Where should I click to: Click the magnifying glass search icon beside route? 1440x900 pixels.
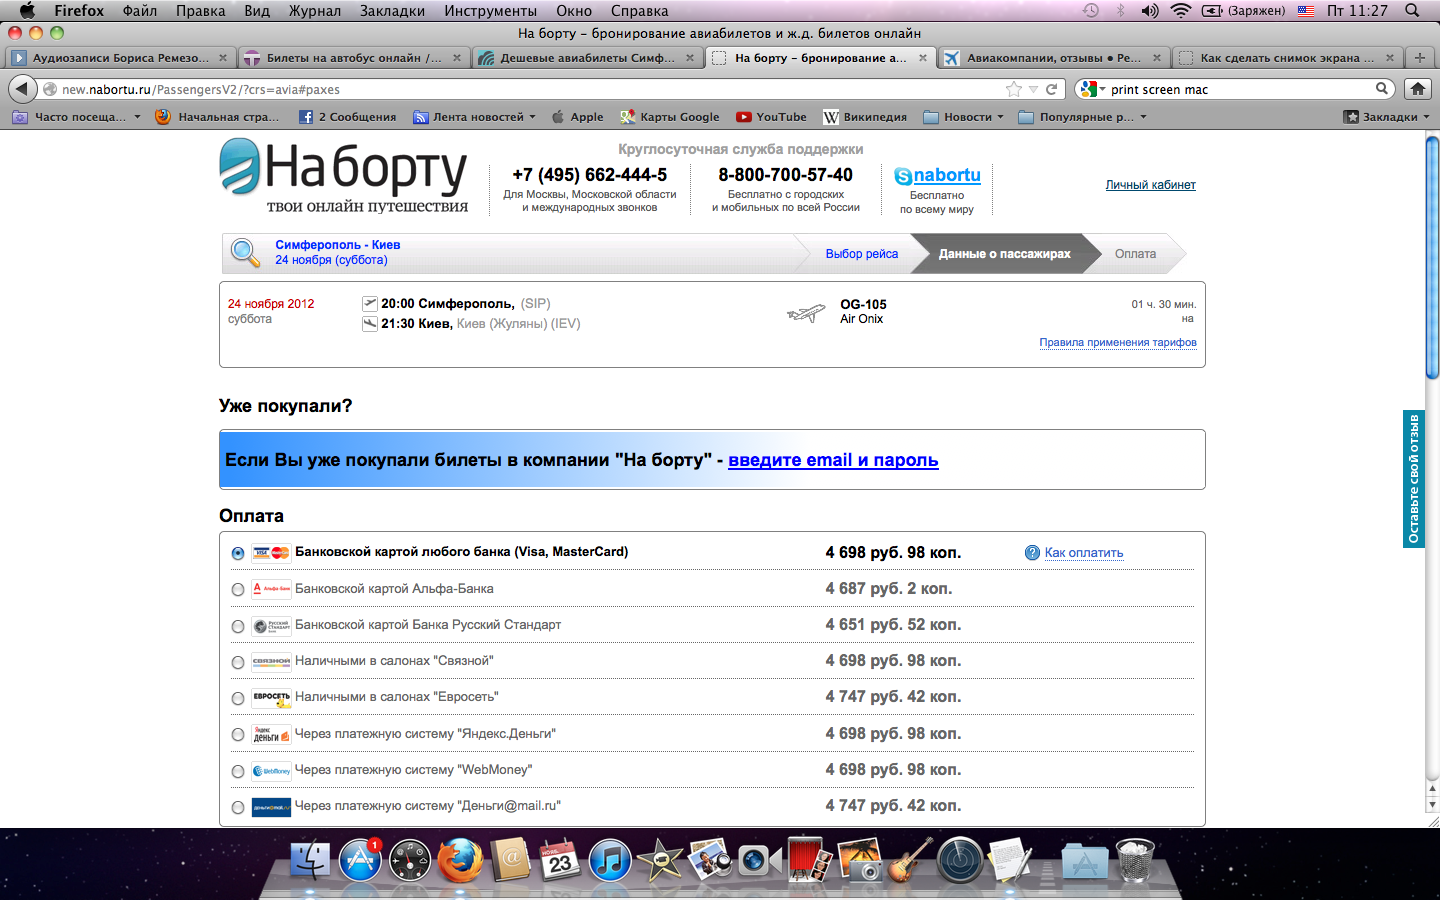point(245,253)
